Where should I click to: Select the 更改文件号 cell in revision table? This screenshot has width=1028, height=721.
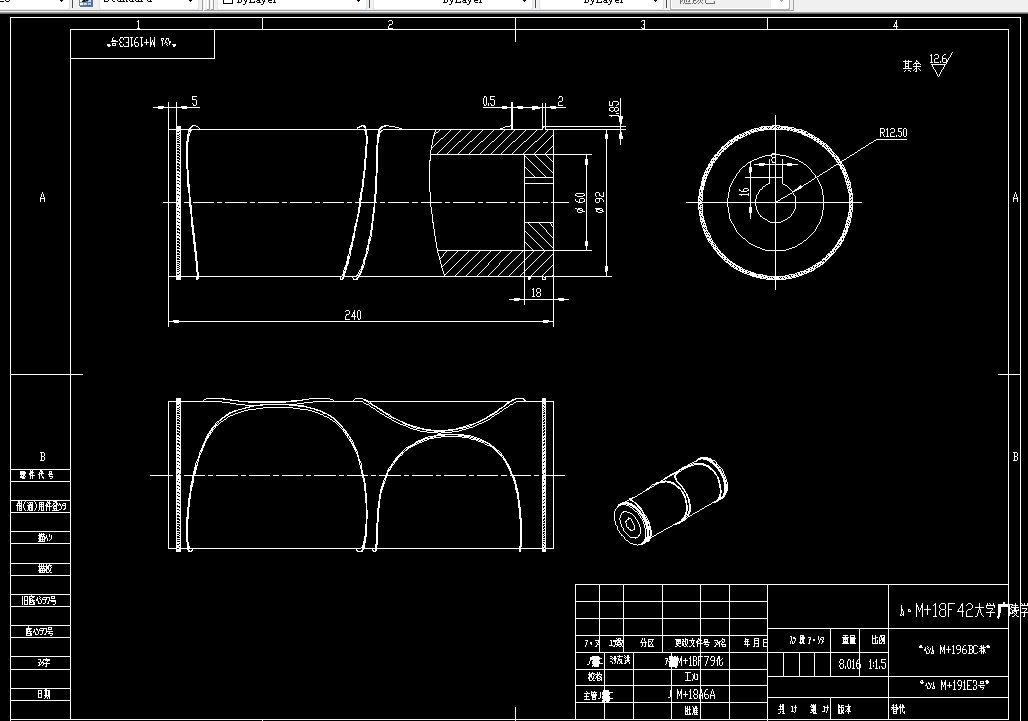click(x=691, y=643)
